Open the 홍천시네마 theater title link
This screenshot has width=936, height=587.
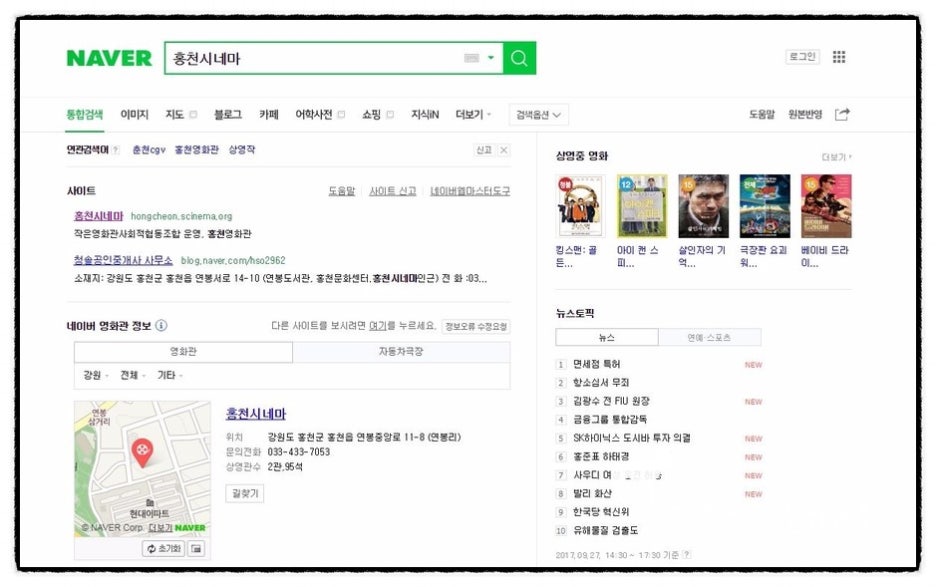pyautogui.click(x=255, y=413)
